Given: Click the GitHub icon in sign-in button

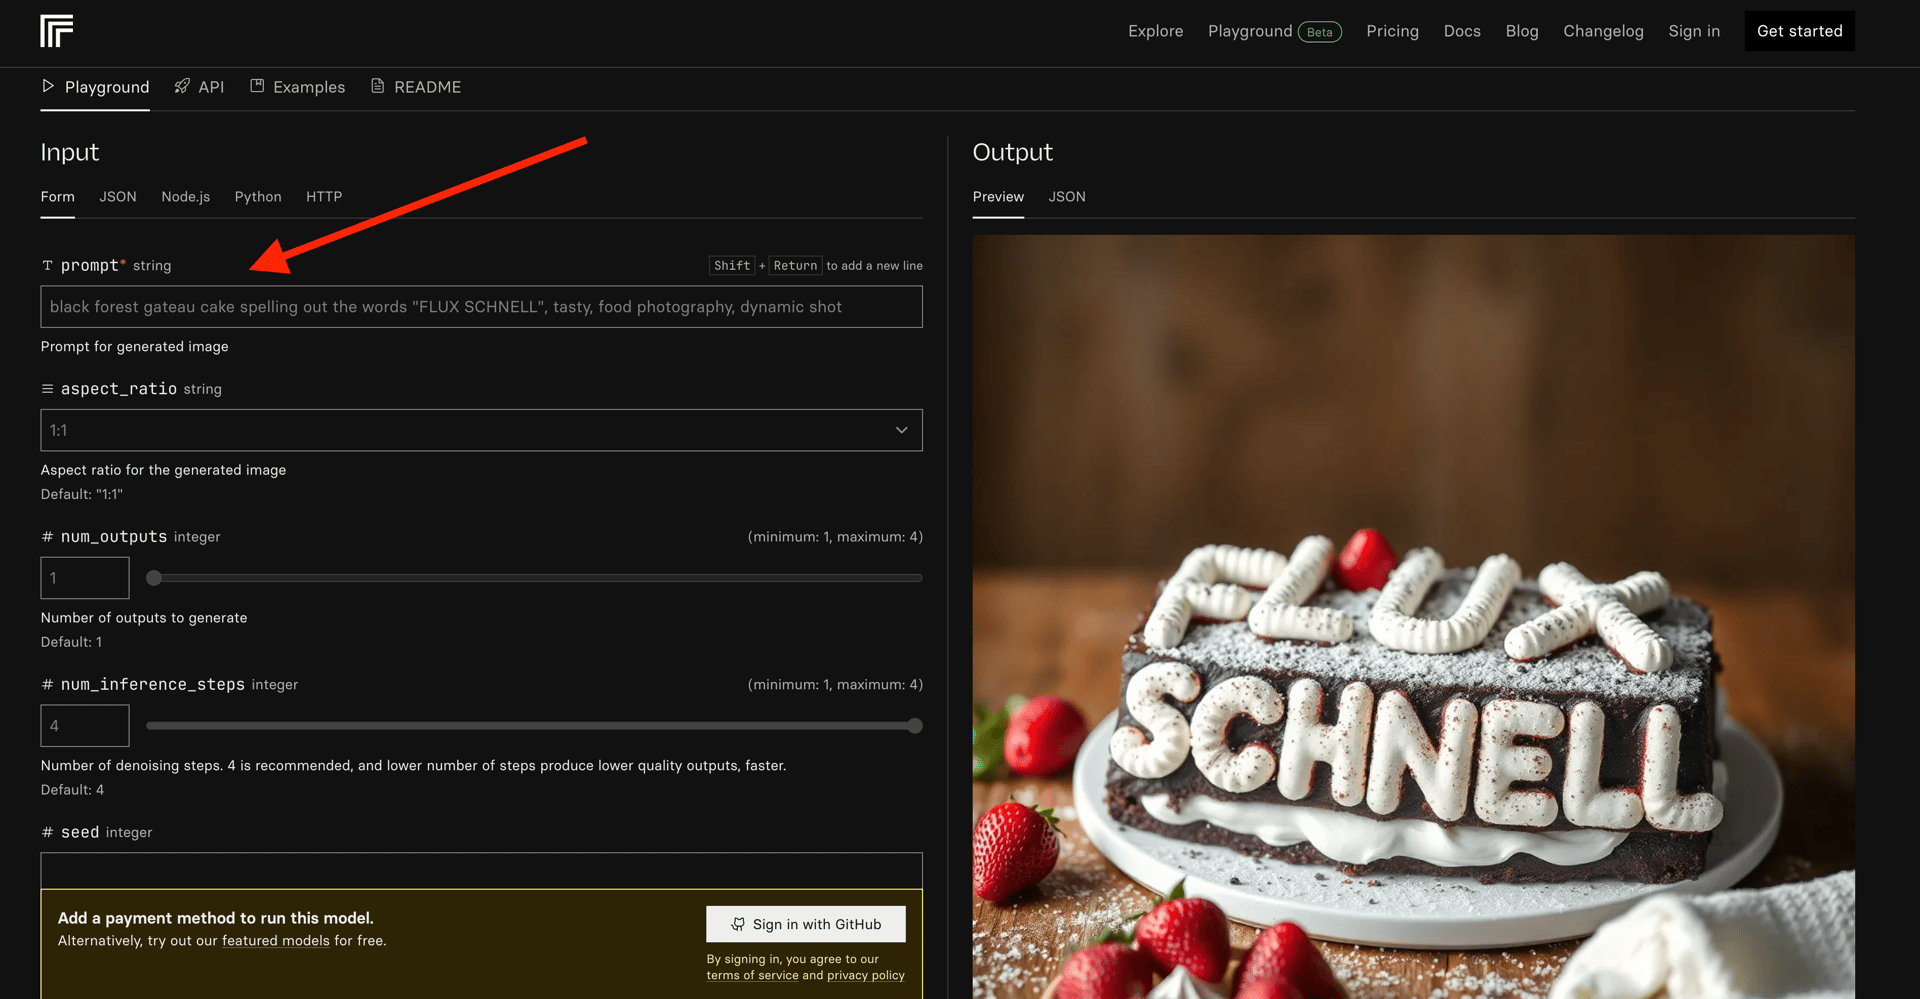Looking at the screenshot, I should (738, 924).
